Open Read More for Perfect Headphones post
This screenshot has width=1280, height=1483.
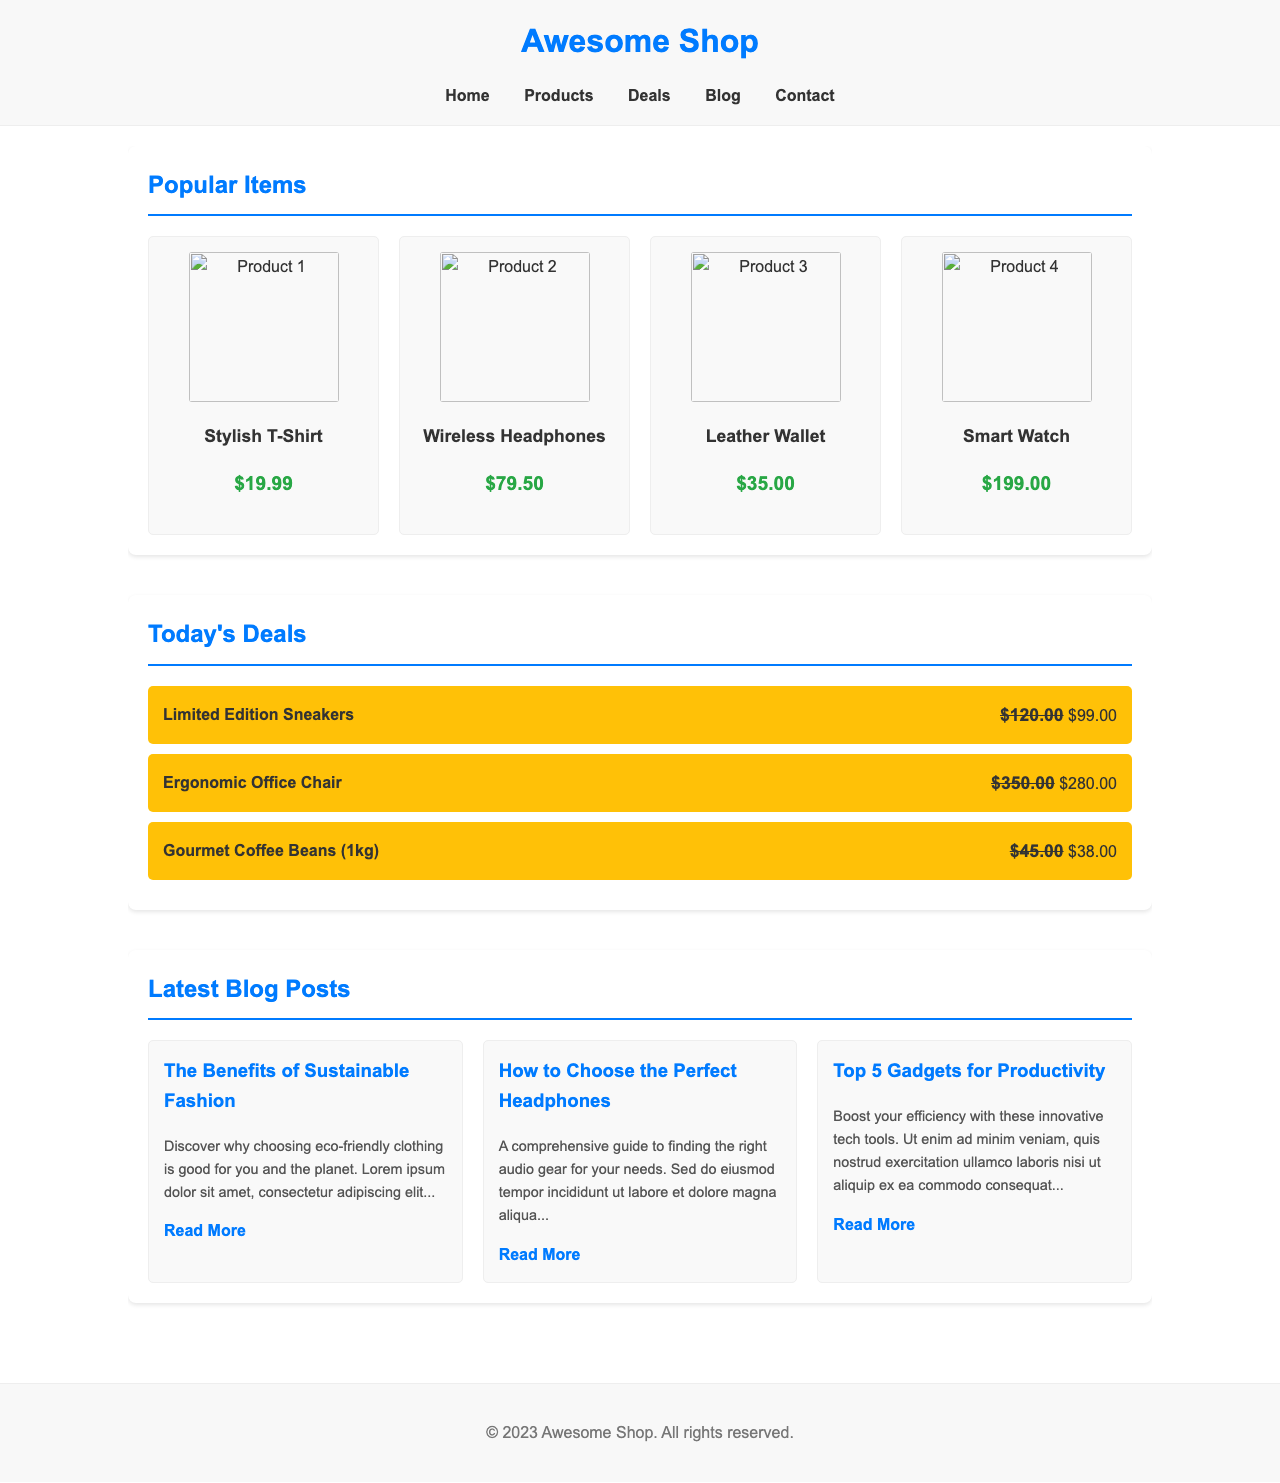[x=539, y=1254]
